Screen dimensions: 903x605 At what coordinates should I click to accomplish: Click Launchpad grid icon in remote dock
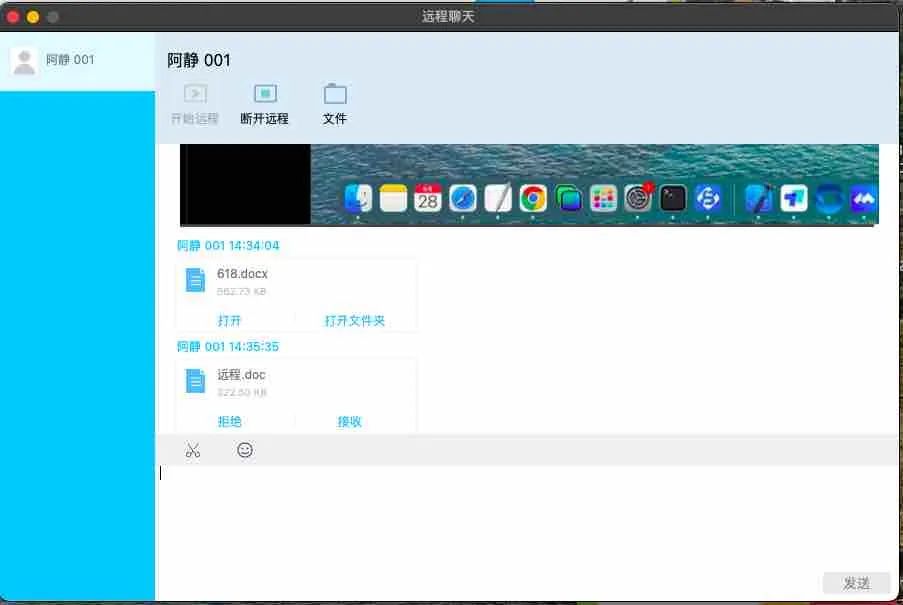tap(603, 199)
